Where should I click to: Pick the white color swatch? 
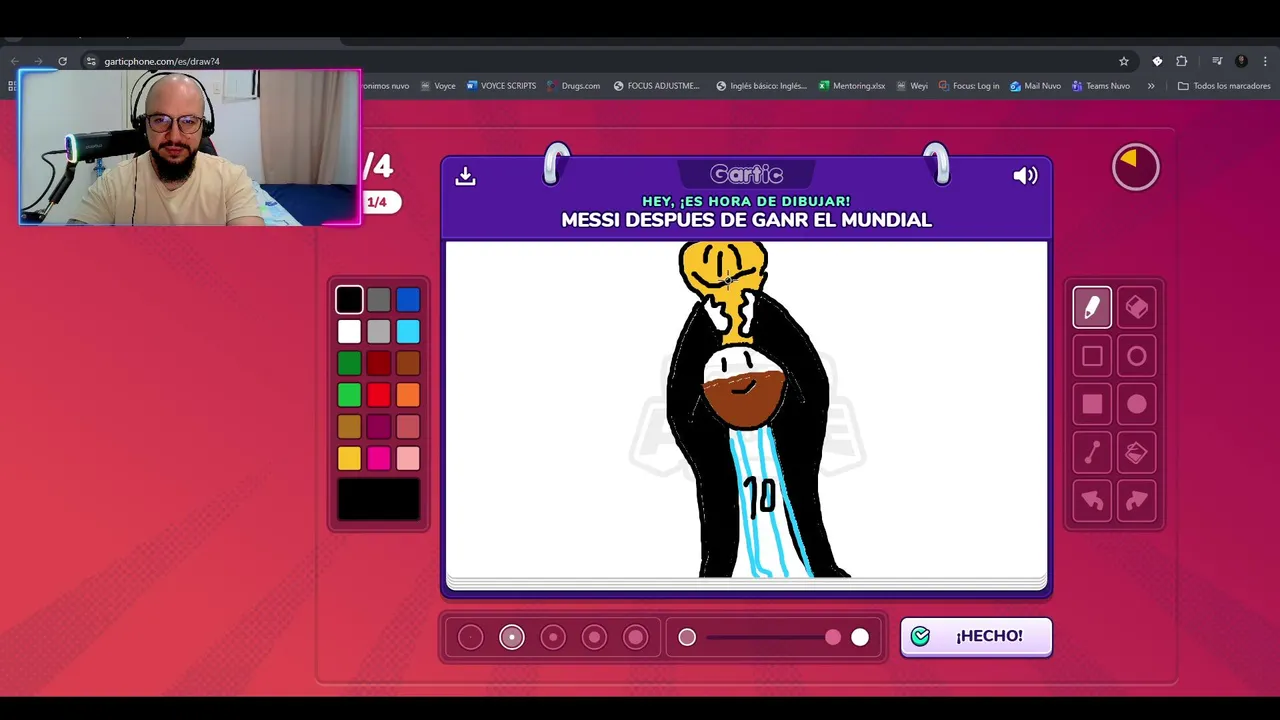click(x=349, y=331)
